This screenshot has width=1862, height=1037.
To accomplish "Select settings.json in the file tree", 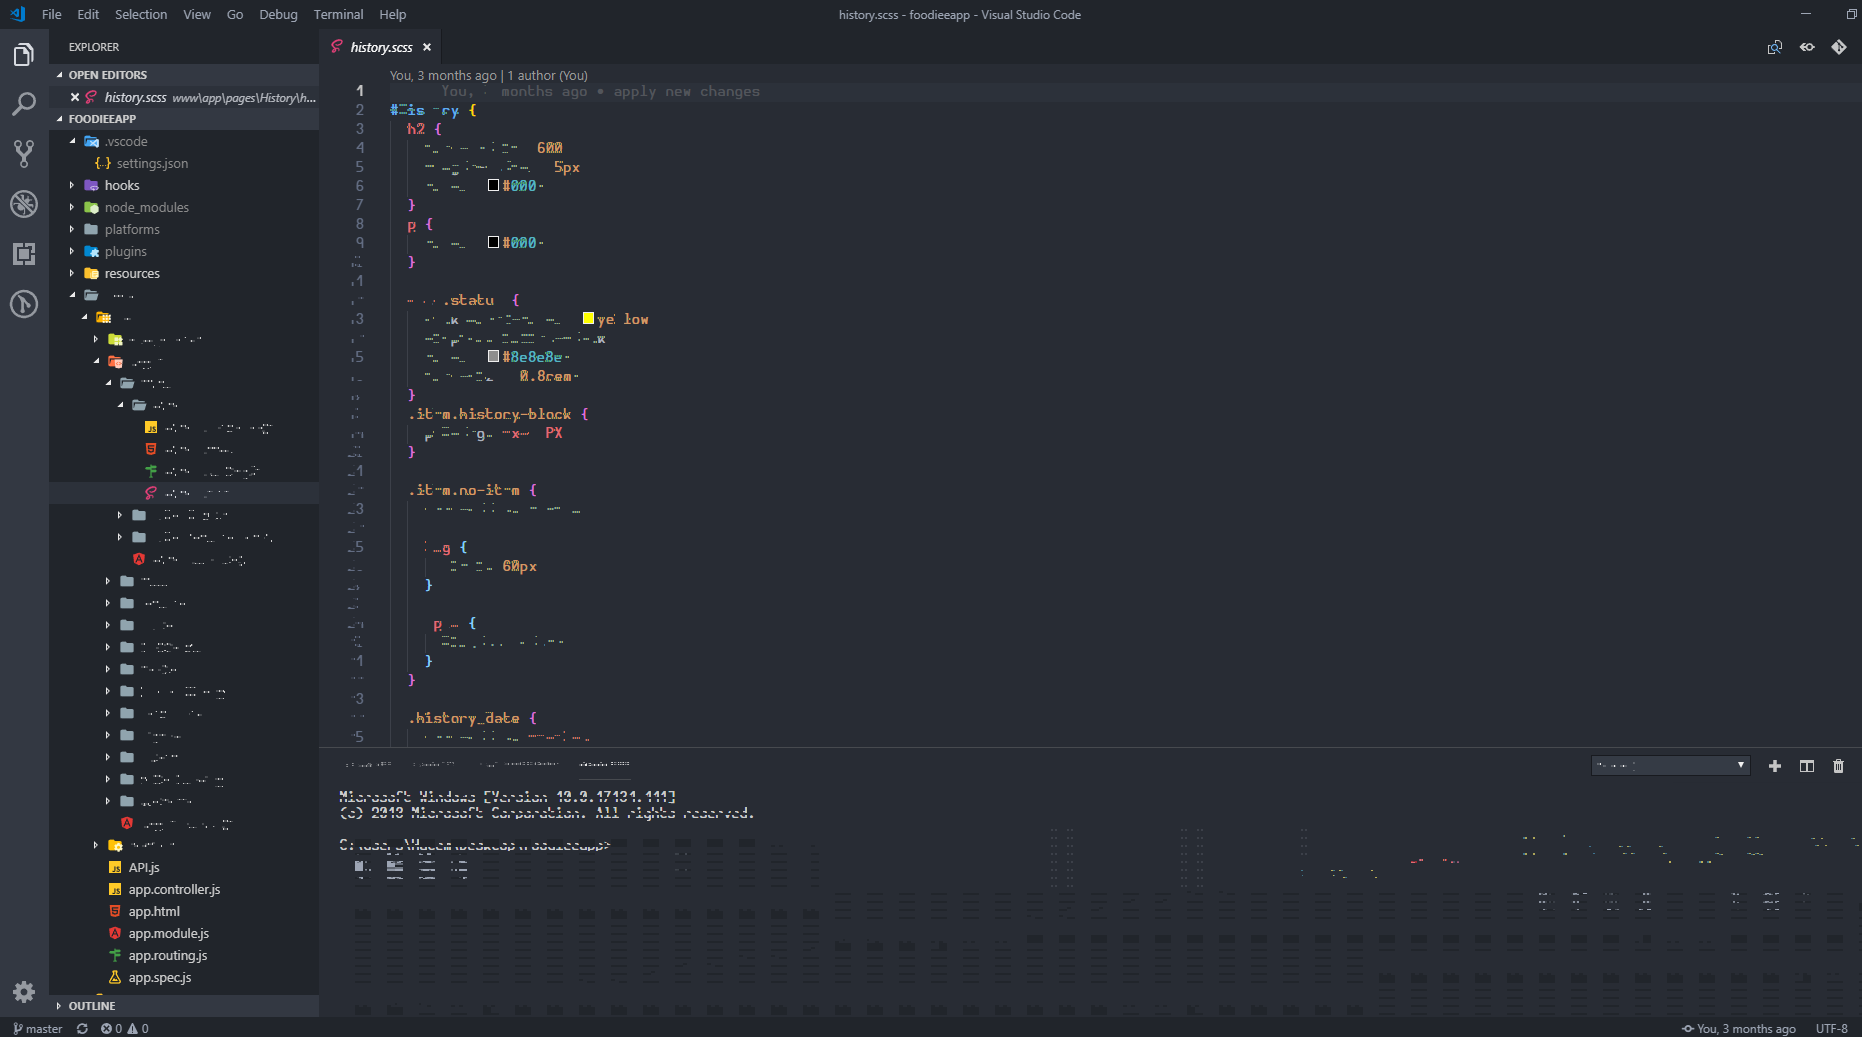I will pyautogui.click(x=151, y=163).
